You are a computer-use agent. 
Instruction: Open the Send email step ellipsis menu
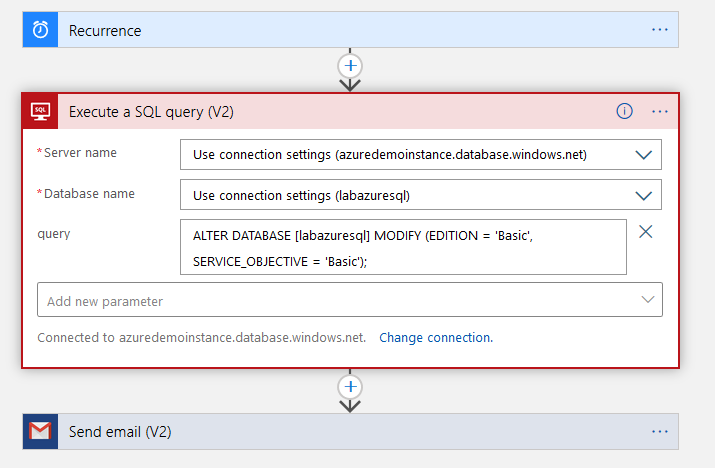tap(660, 432)
